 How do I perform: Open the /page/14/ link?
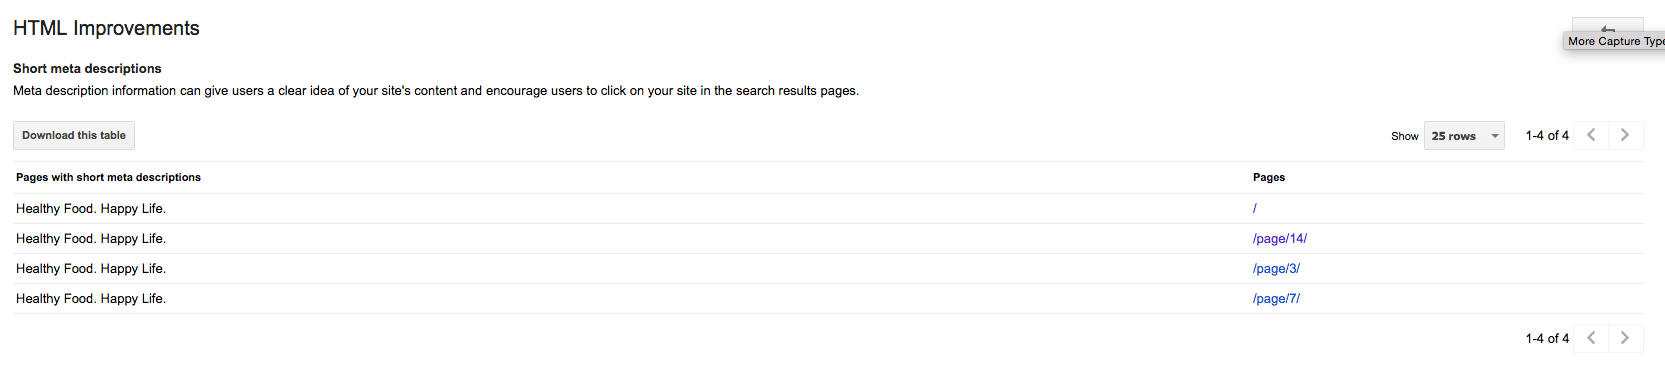[x=1280, y=239]
